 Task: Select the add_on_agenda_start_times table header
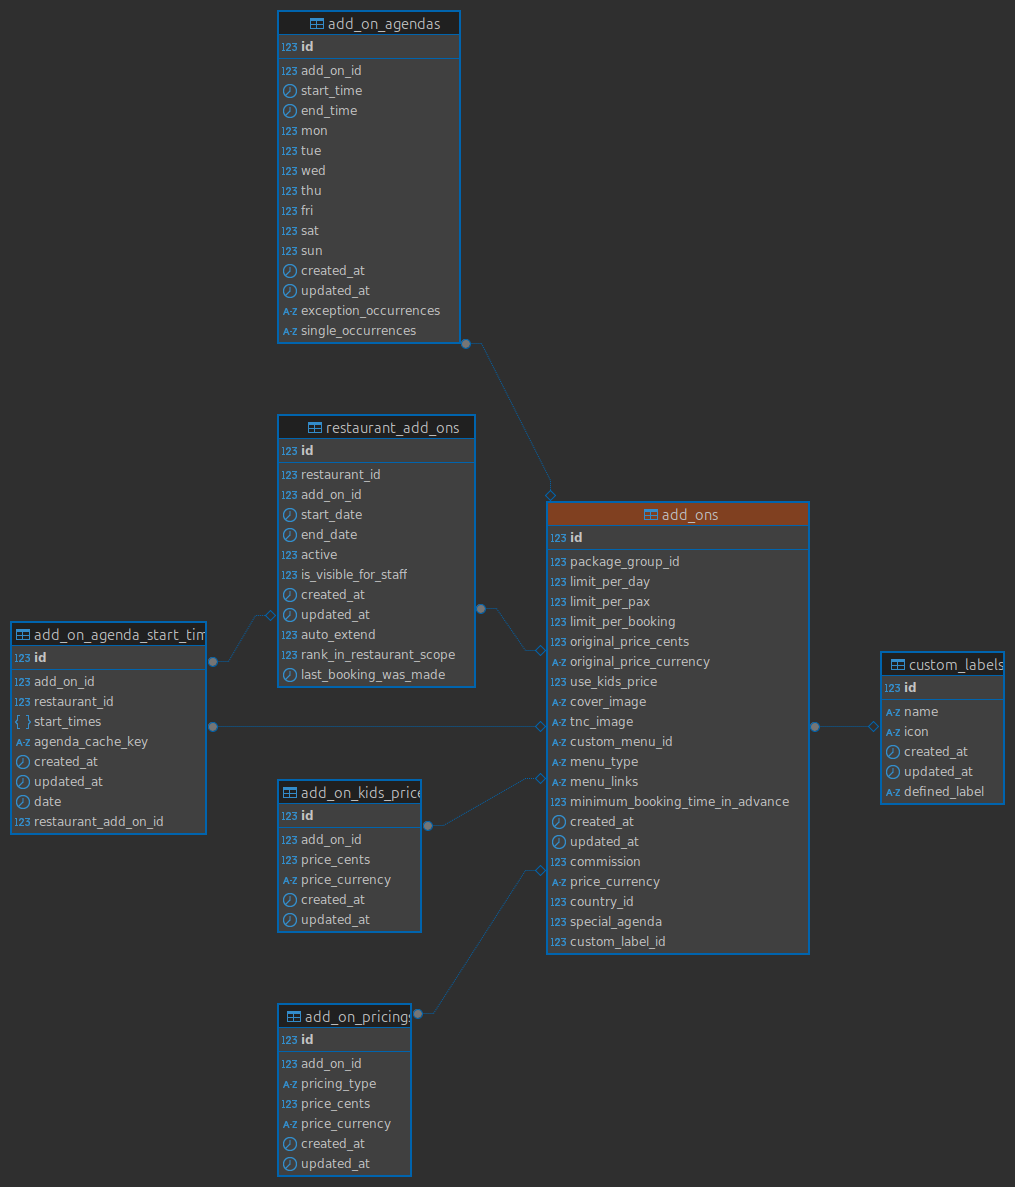pyautogui.click(x=119, y=635)
